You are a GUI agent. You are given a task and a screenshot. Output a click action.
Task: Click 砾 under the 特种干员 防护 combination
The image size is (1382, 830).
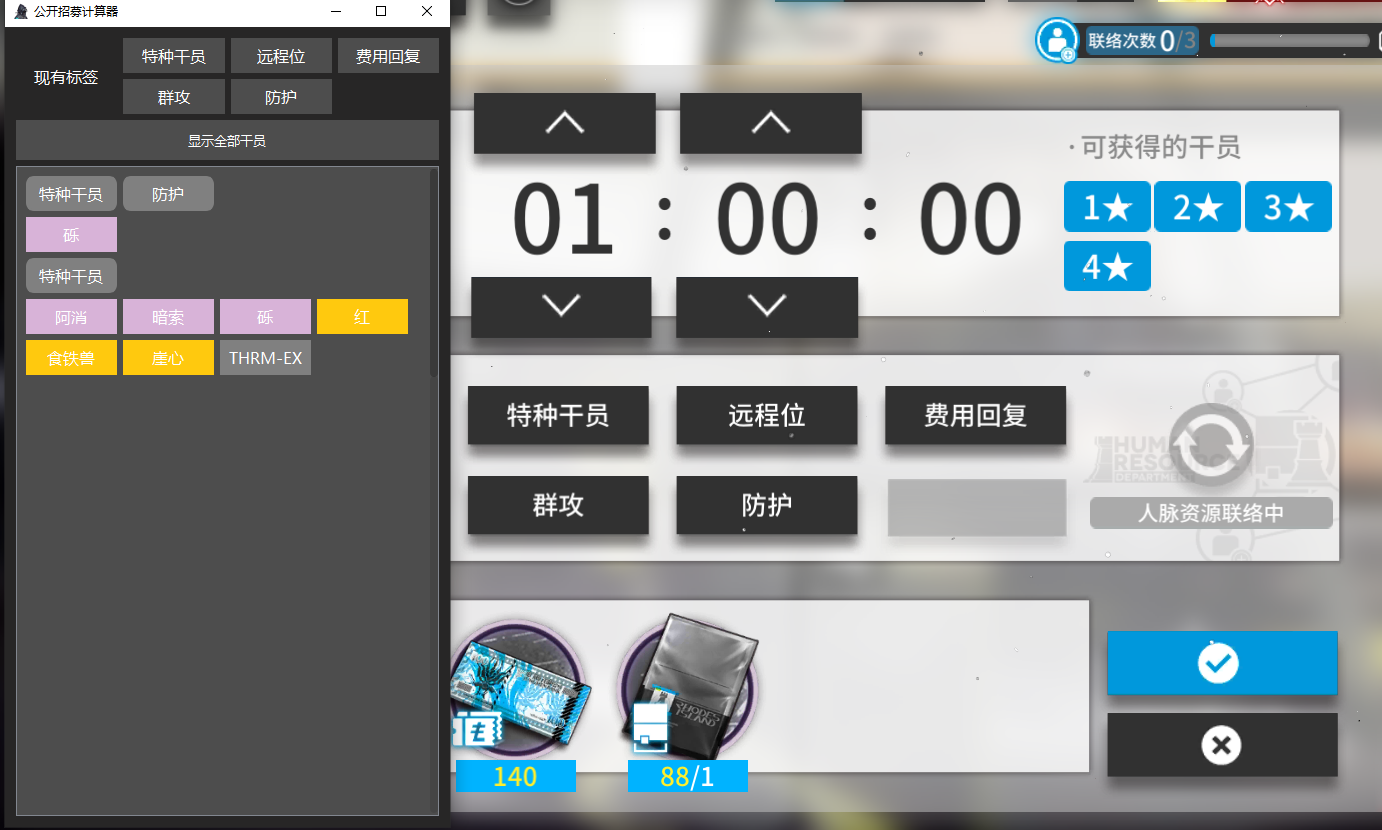click(x=71, y=235)
